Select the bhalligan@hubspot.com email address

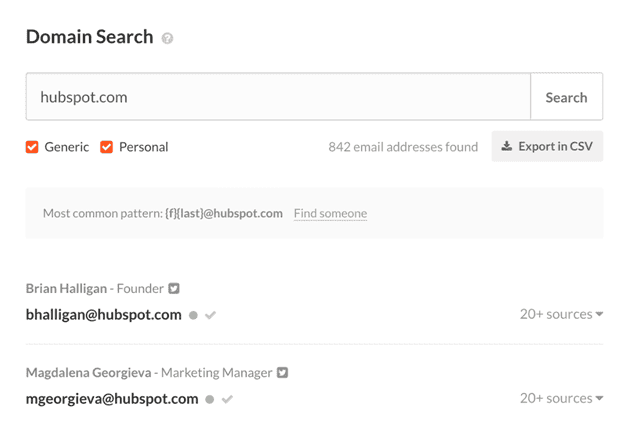point(103,315)
